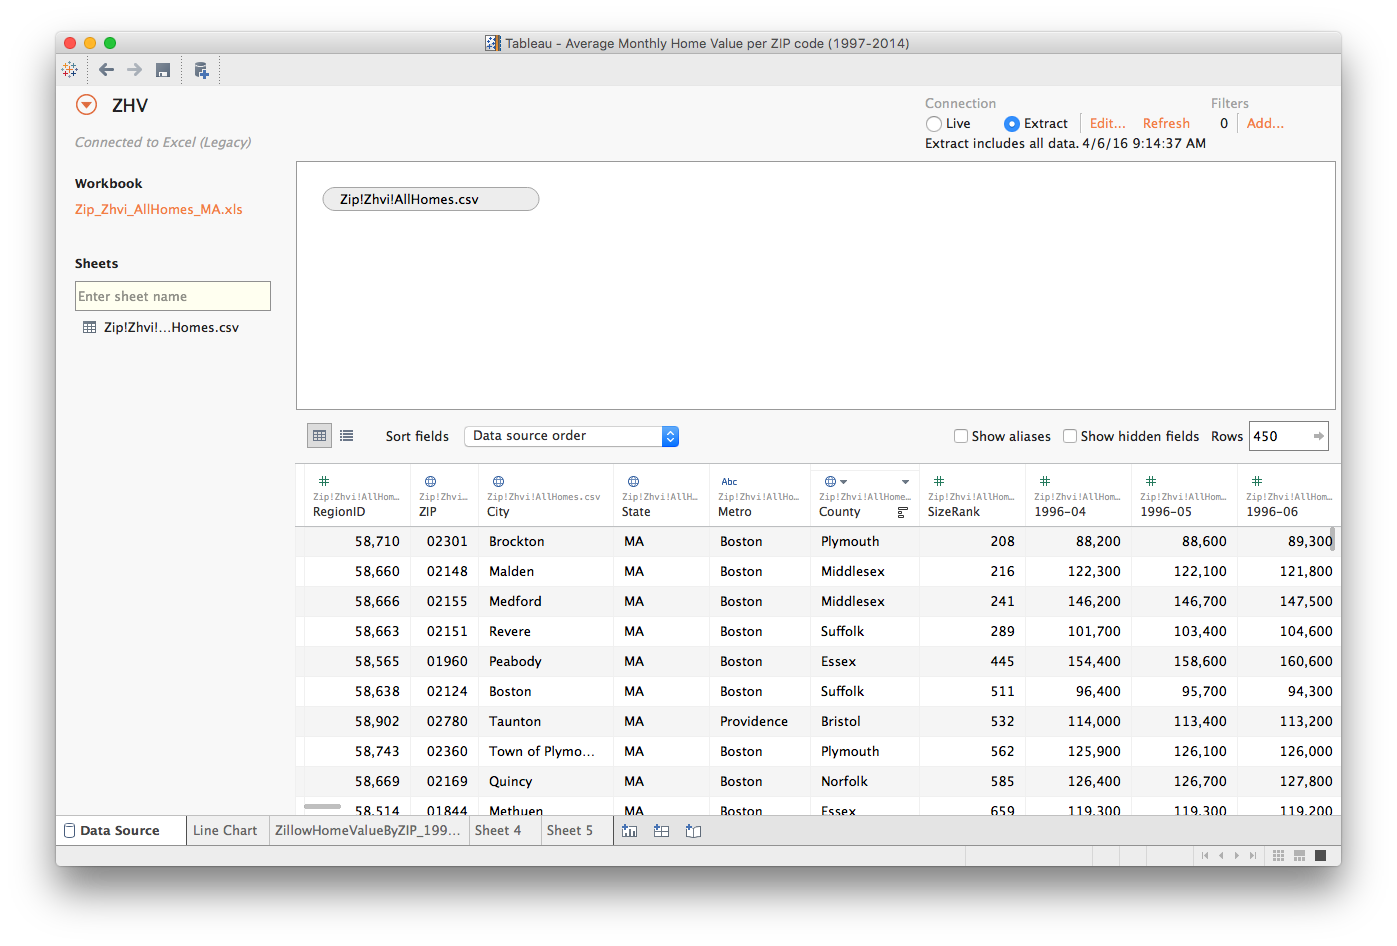Jump to first sheet navigation arrow
The image size is (1397, 946).
[x=1205, y=855]
